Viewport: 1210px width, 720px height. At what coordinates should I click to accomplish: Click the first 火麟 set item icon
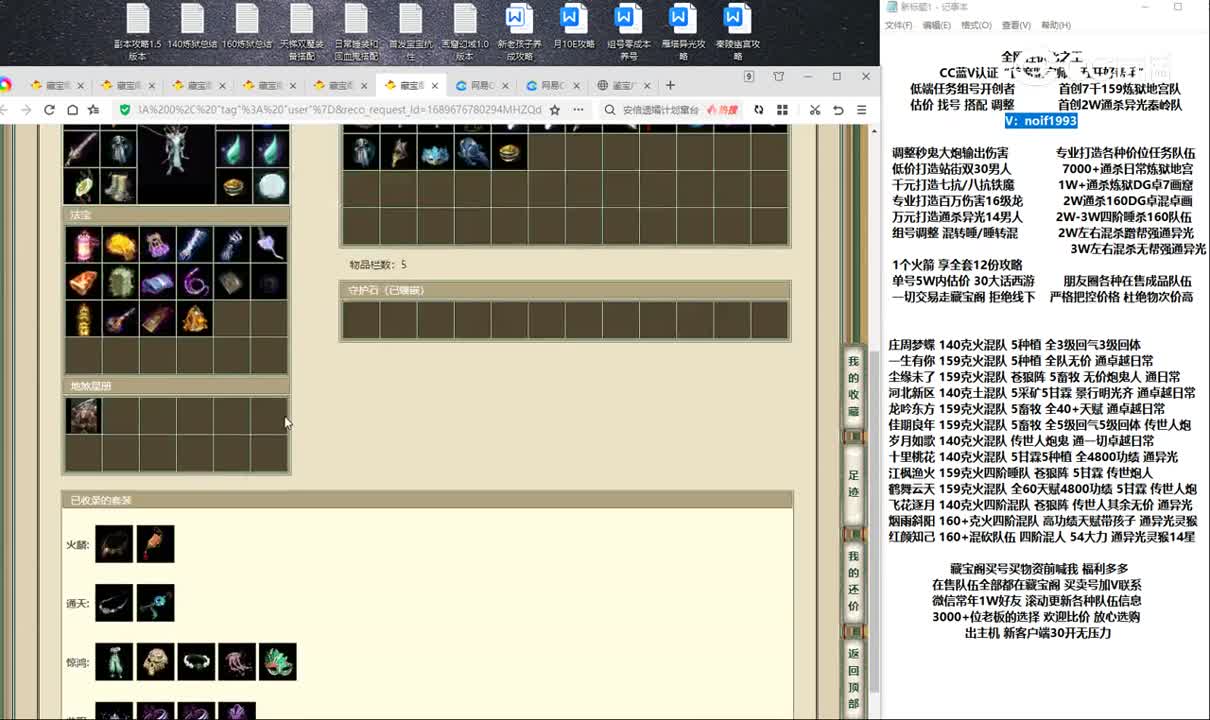(114, 544)
